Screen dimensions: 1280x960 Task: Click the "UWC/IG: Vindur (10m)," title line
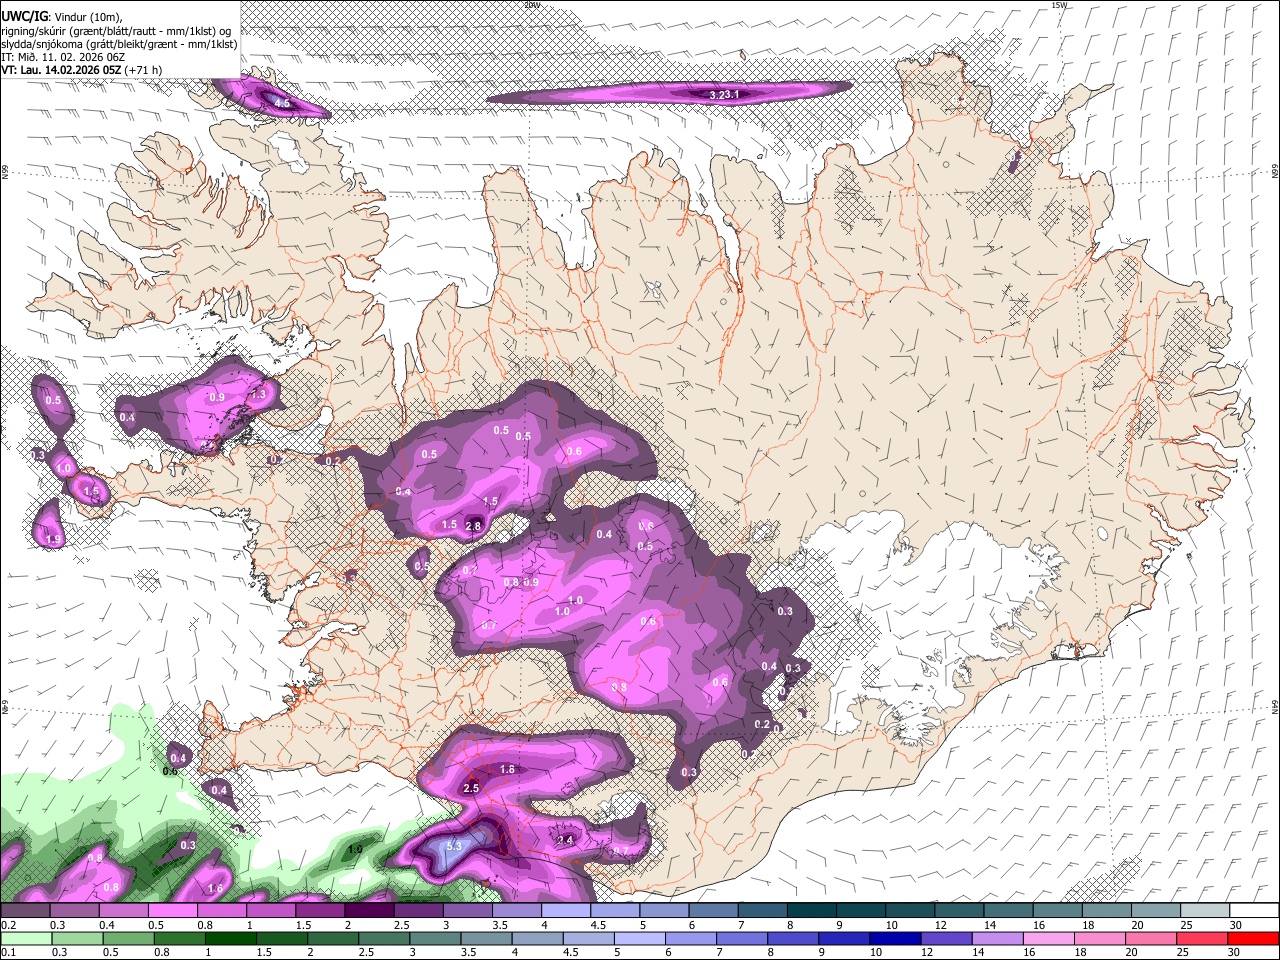[x=61, y=17]
